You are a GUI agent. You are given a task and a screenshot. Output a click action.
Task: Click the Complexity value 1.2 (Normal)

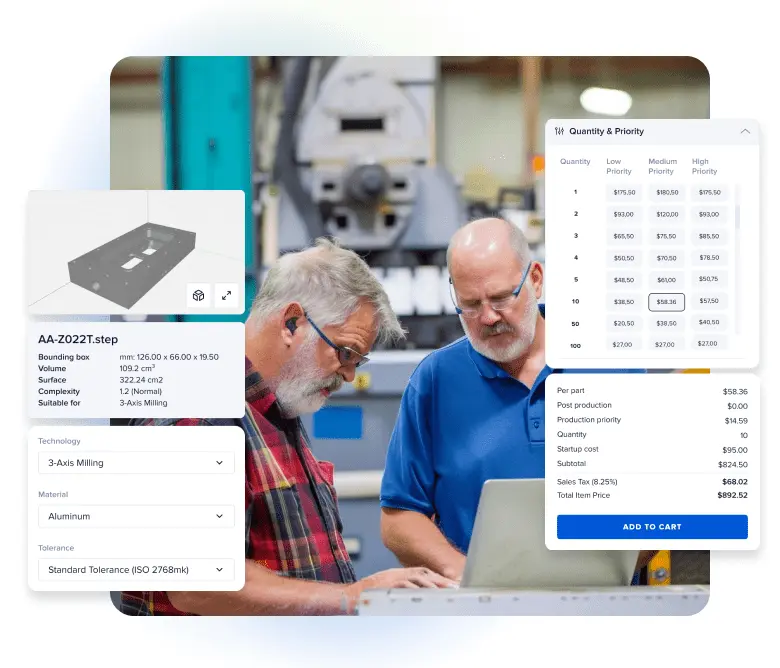(141, 391)
